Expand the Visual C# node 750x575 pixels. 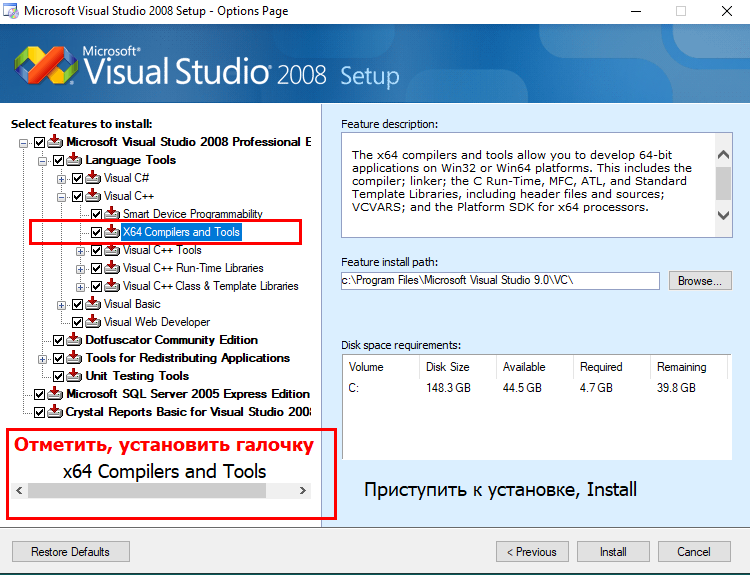pos(61,179)
